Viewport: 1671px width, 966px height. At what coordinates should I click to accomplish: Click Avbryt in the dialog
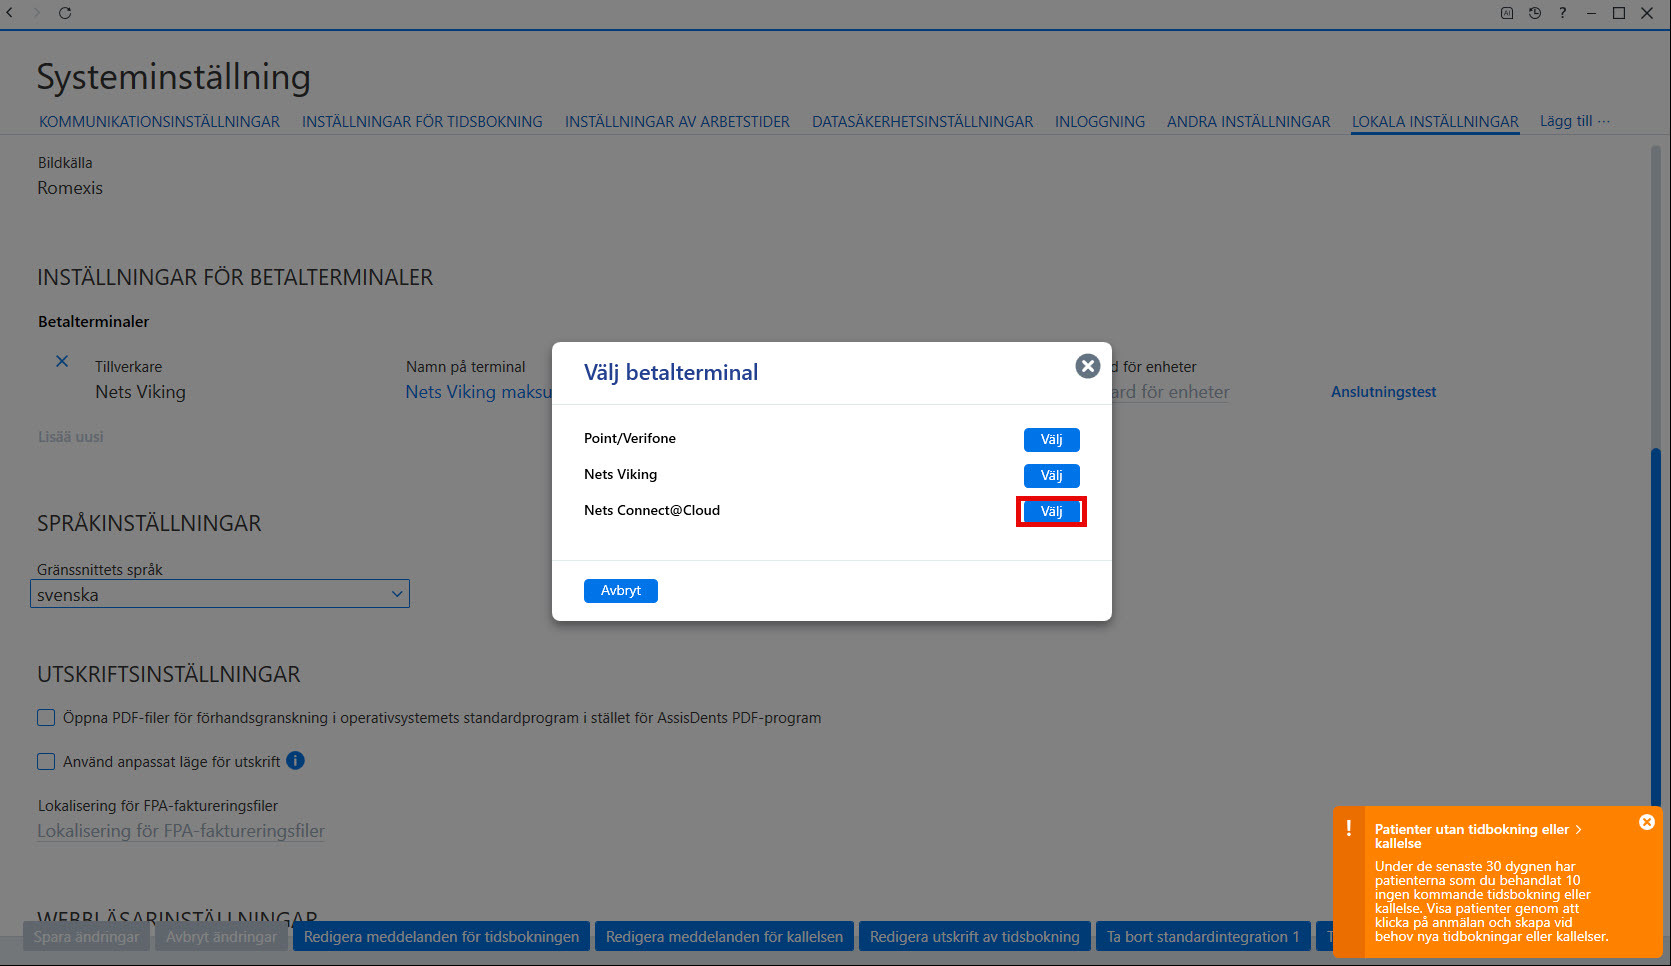tap(620, 591)
